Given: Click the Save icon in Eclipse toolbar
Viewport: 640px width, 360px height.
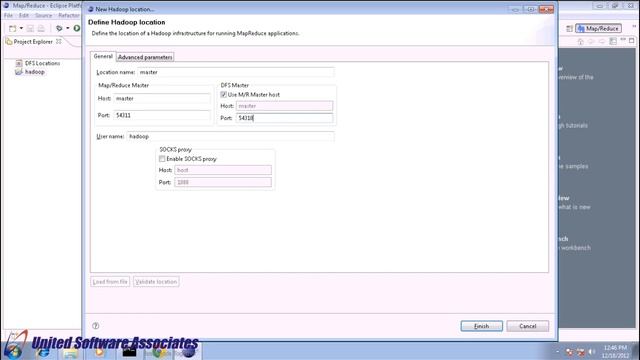Looking at the screenshot, I should coord(30,28).
